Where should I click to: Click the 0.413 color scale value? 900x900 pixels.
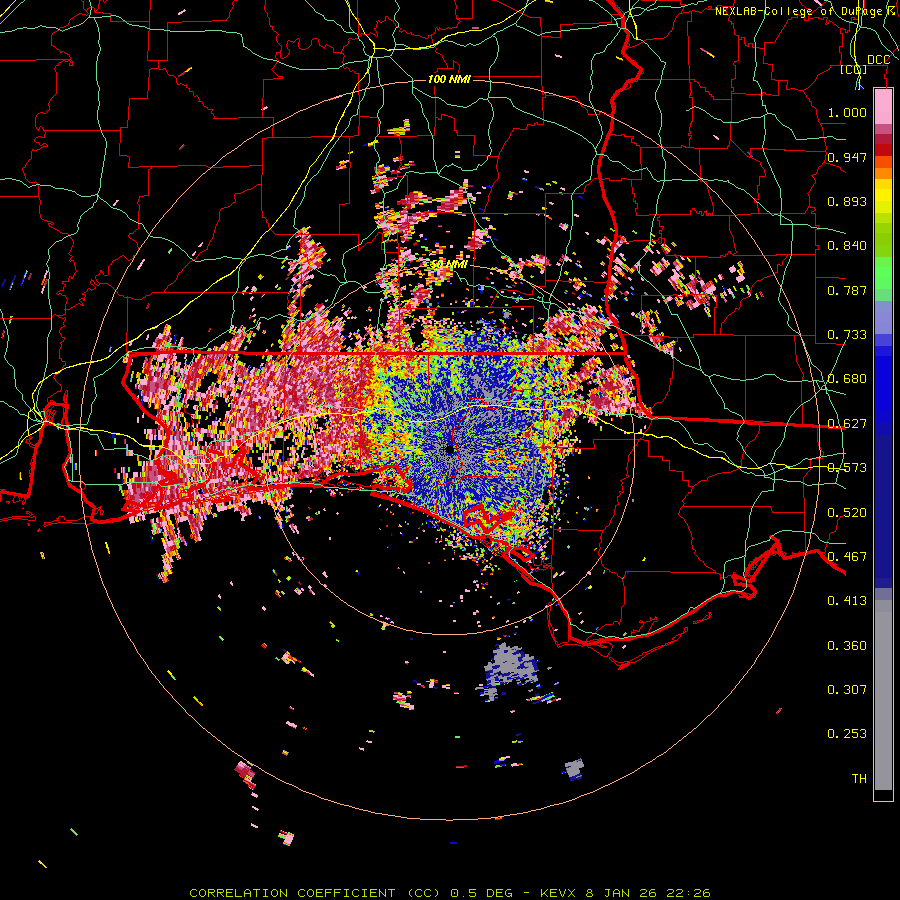tap(847, 601)
